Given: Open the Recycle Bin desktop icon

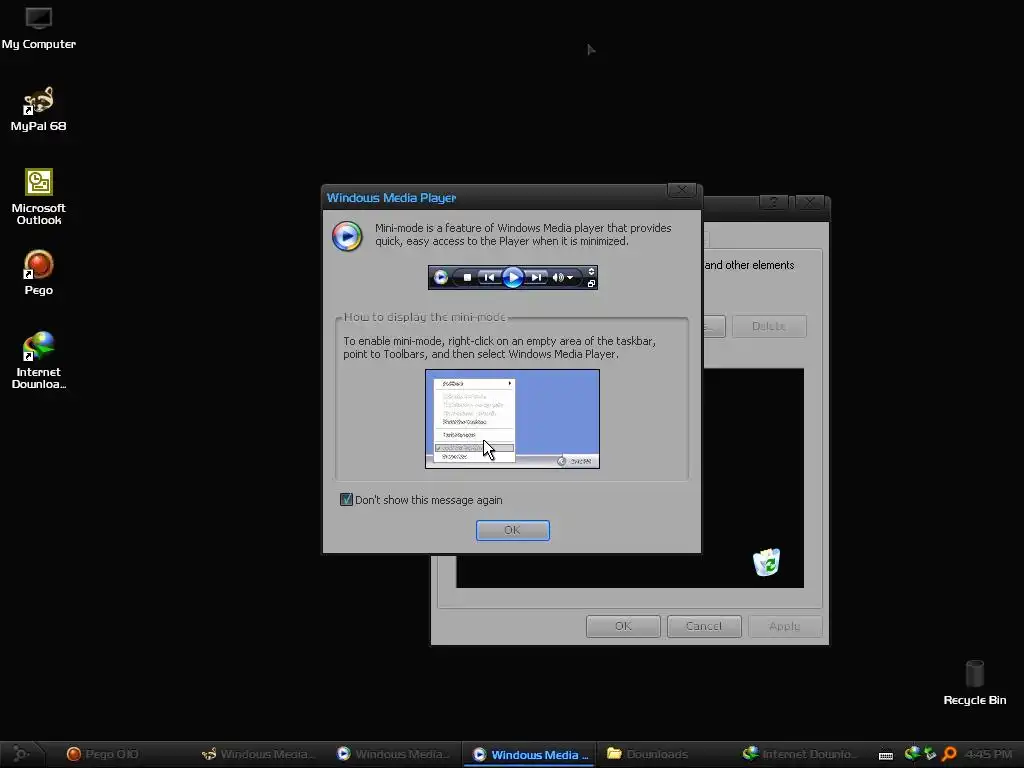Looking at the screenshot, I should coord(974,683).
